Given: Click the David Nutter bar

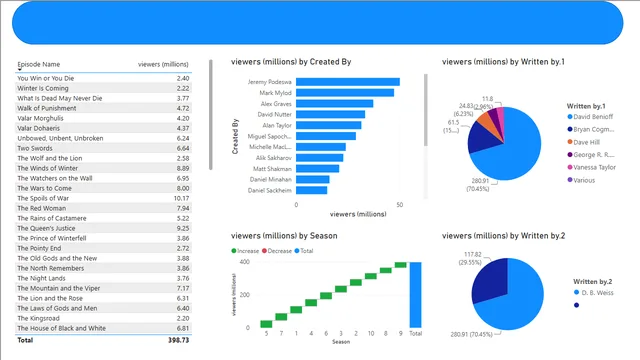Looking at the screenshot, I should click(331, 114).
